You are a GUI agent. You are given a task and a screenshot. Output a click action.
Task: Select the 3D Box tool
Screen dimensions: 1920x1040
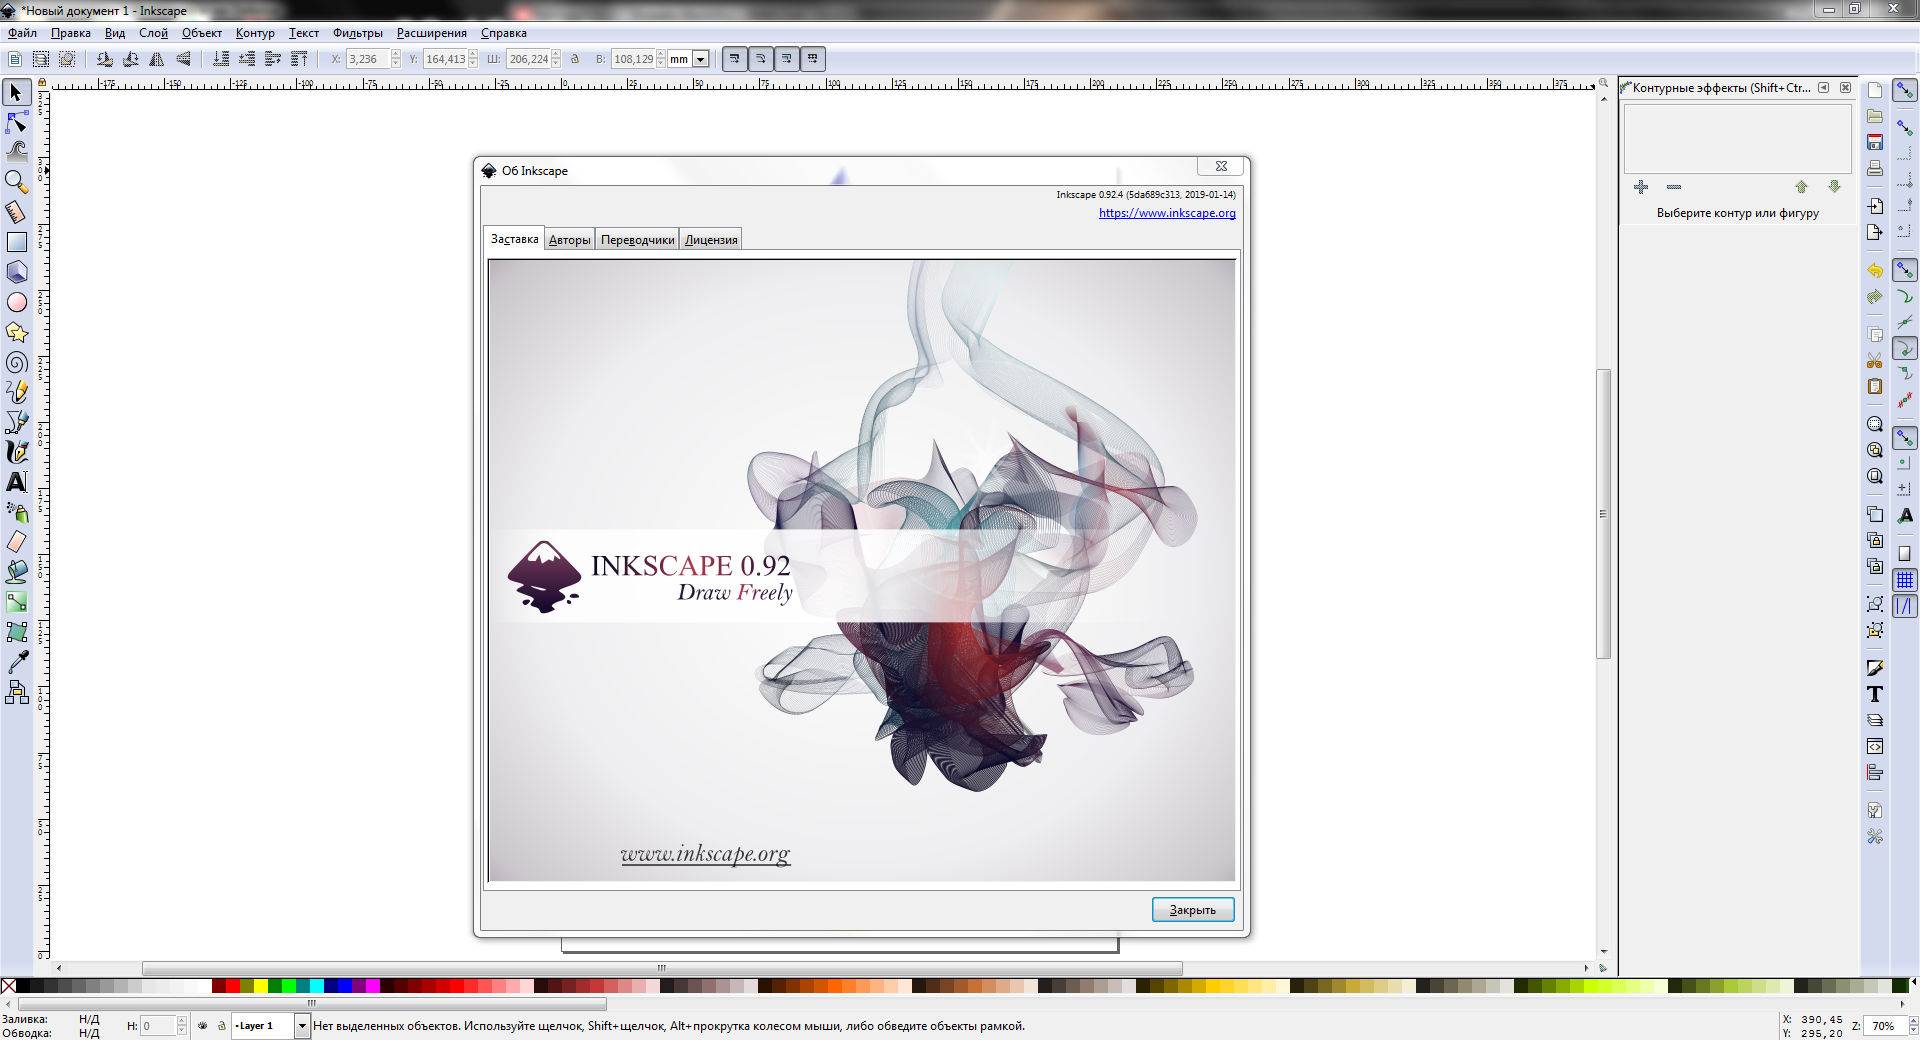click(x=16, y=272)
